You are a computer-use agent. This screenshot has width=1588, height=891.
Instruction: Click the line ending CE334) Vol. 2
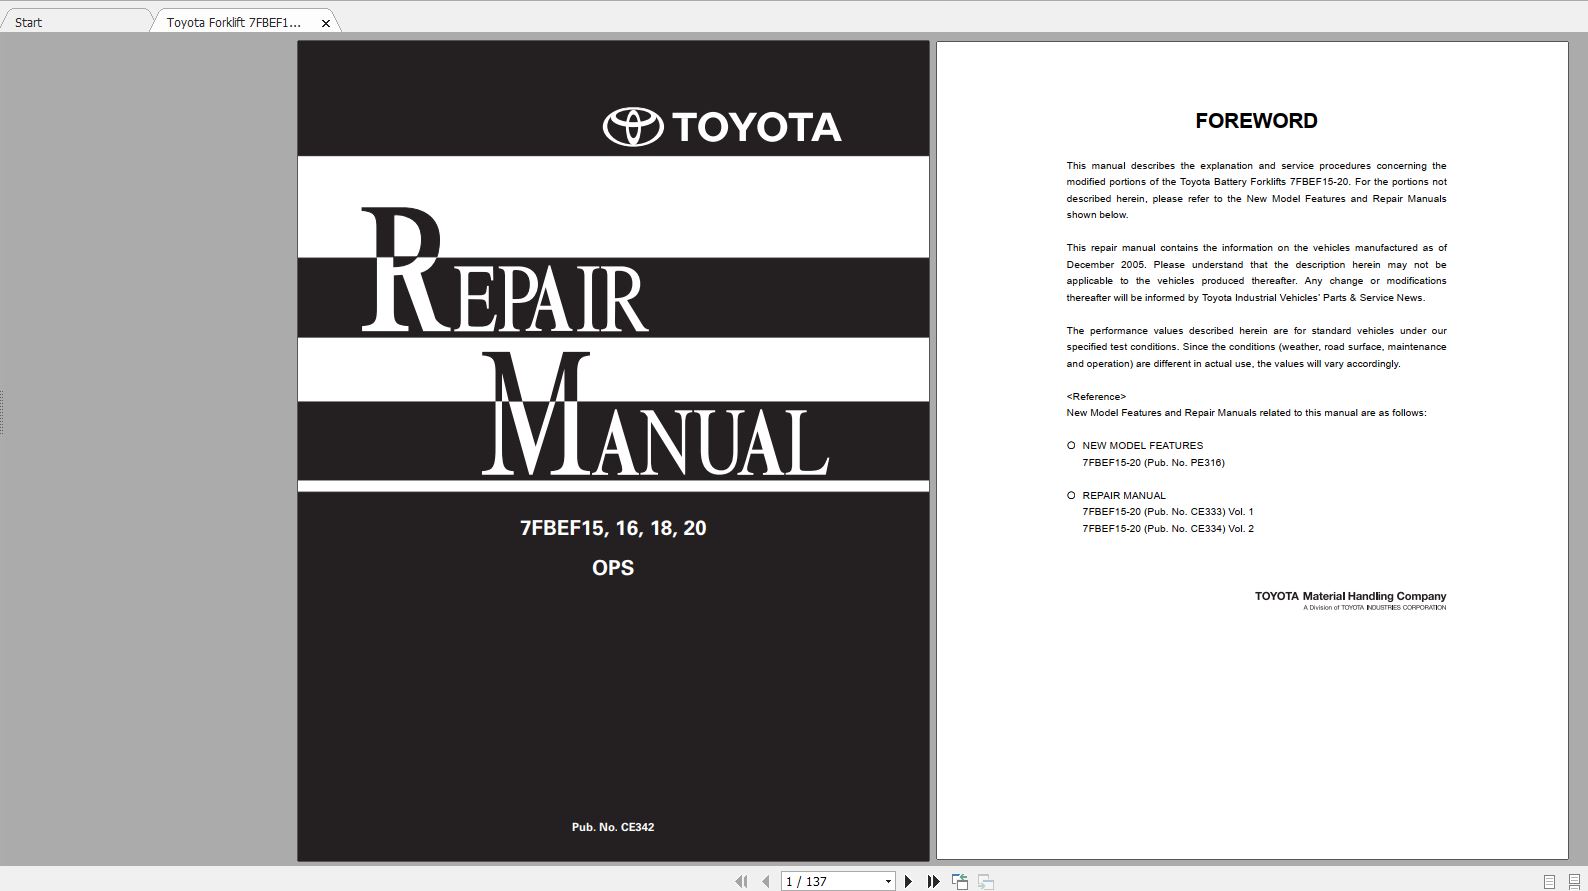(x=1168, y=528)
